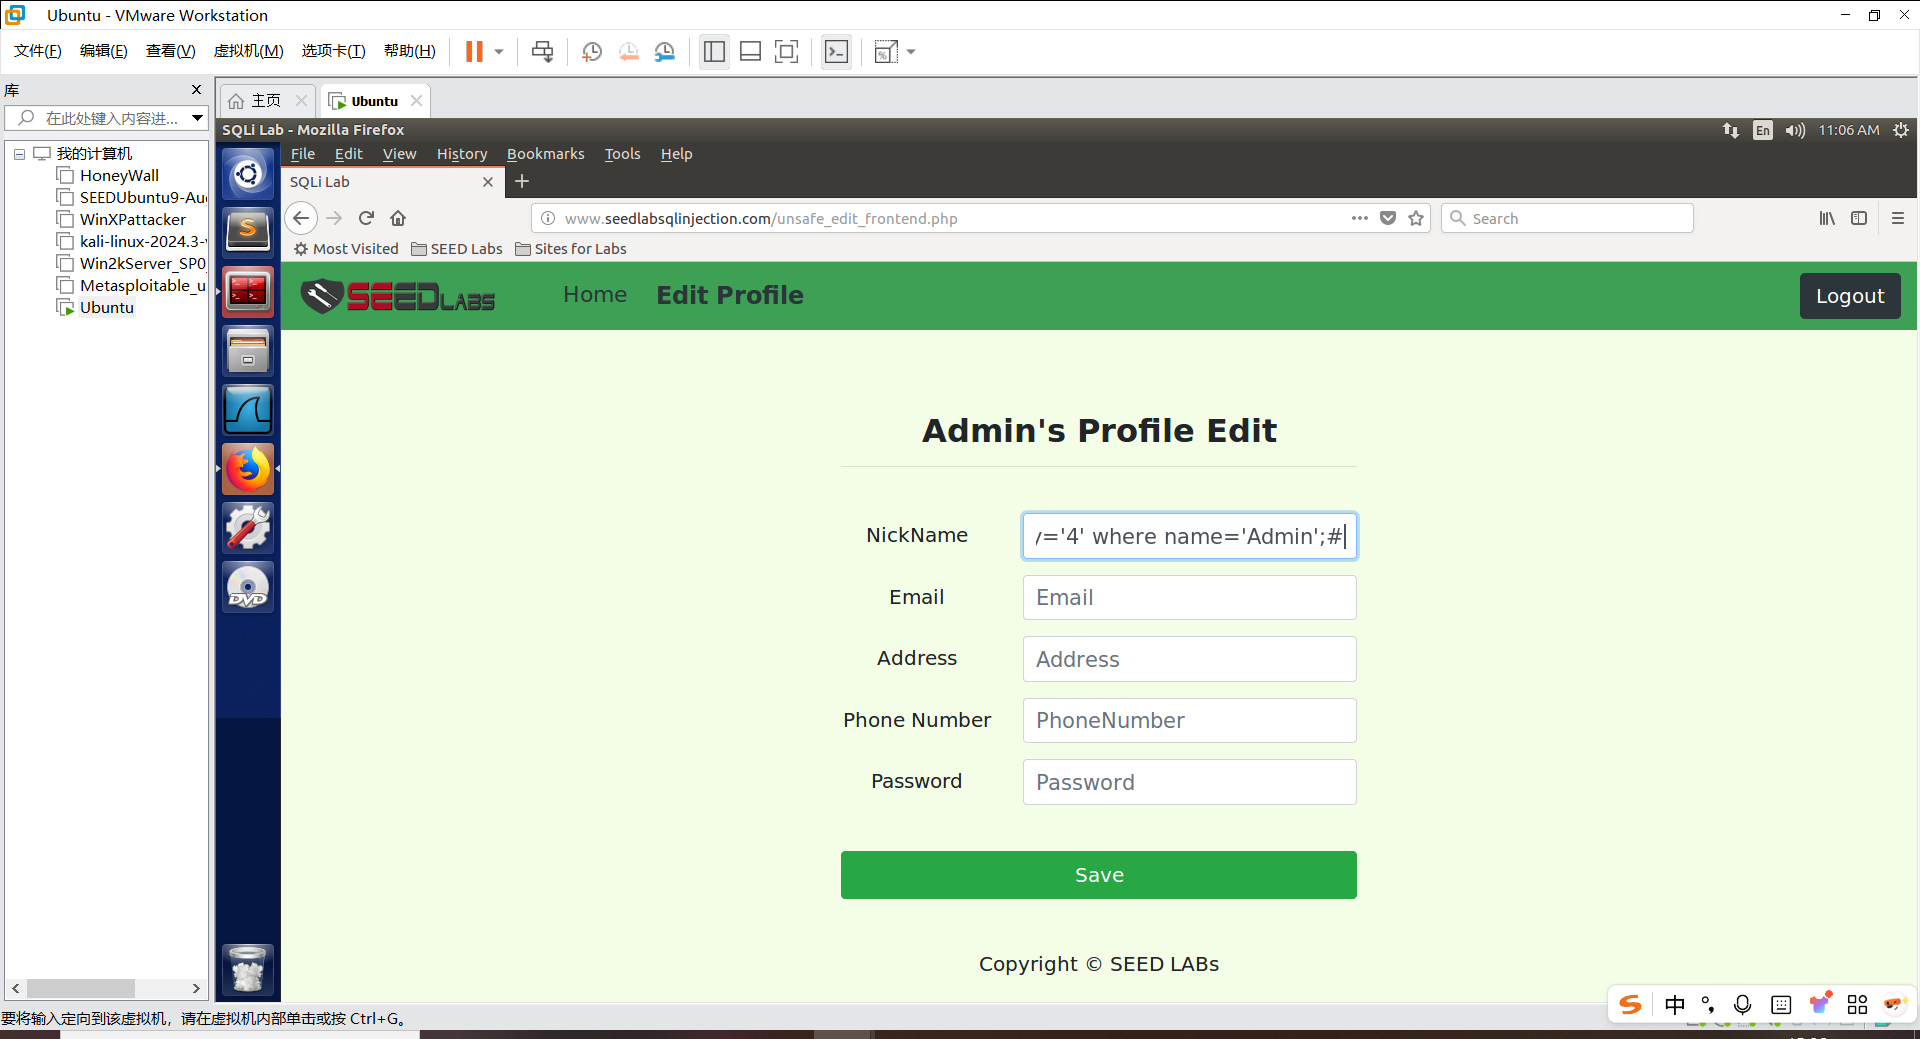Open the page actions three-dot menu
Viewport: 1920px width, 1039px height.
[x=1360, y=218]
